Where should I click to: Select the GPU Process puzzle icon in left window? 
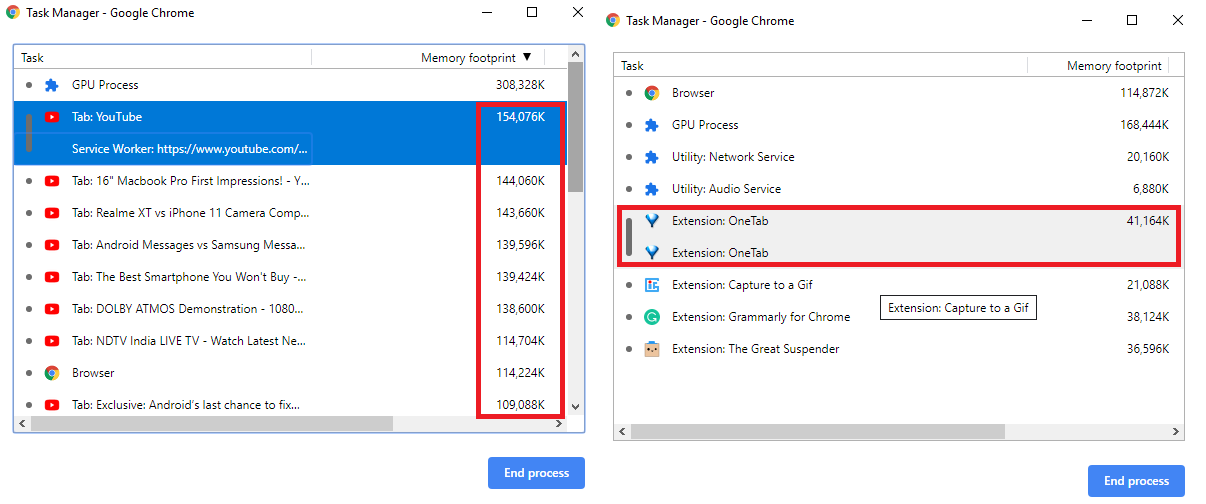point(52,85)
